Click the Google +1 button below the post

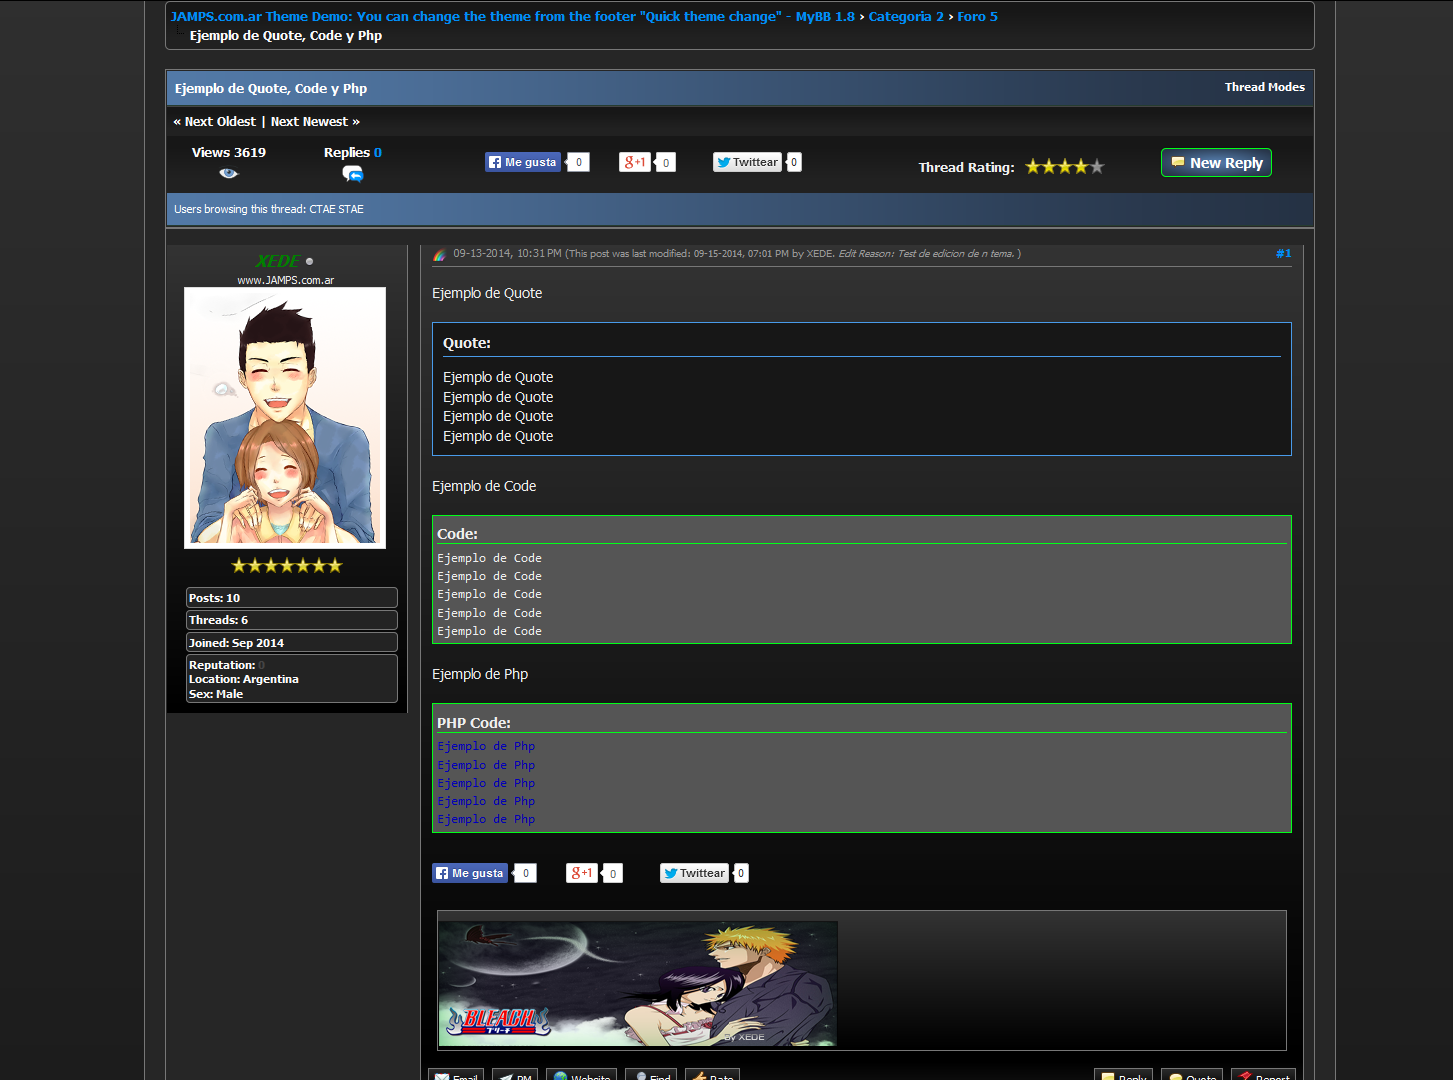point(582,873)
